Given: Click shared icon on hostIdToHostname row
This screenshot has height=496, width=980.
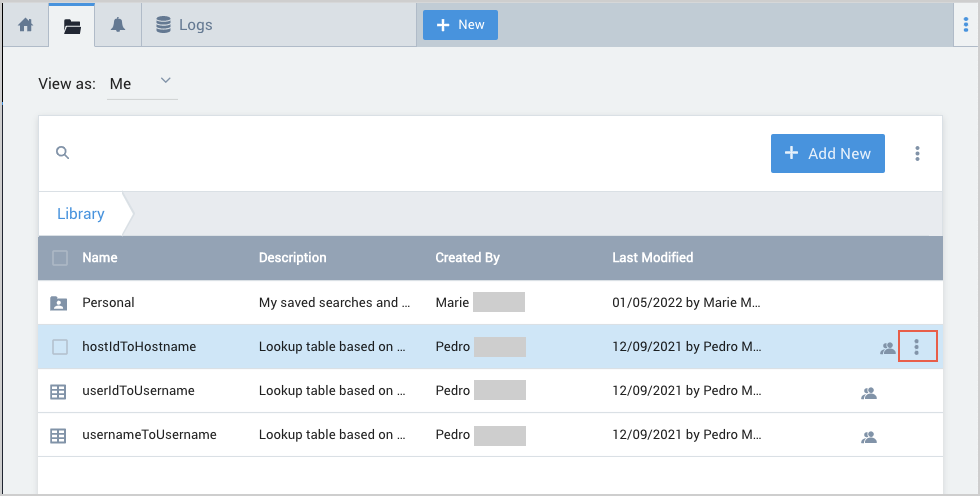Looking at the screenshot, I should [x=887, y=348].
